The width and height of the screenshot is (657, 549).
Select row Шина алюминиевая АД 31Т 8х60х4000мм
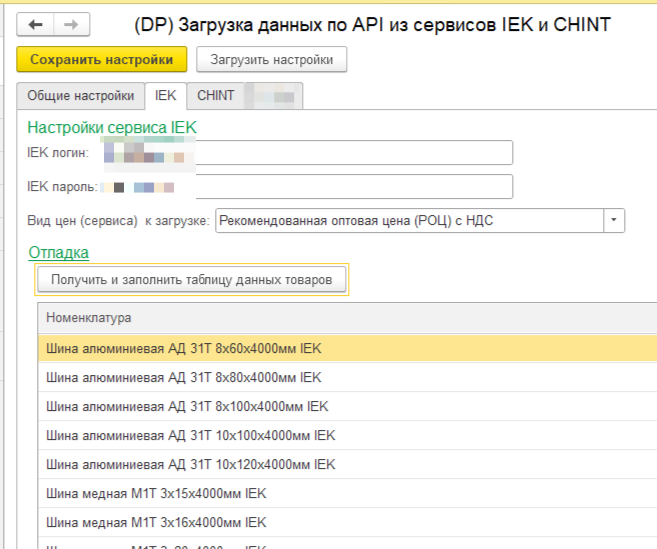pos(184,348)
